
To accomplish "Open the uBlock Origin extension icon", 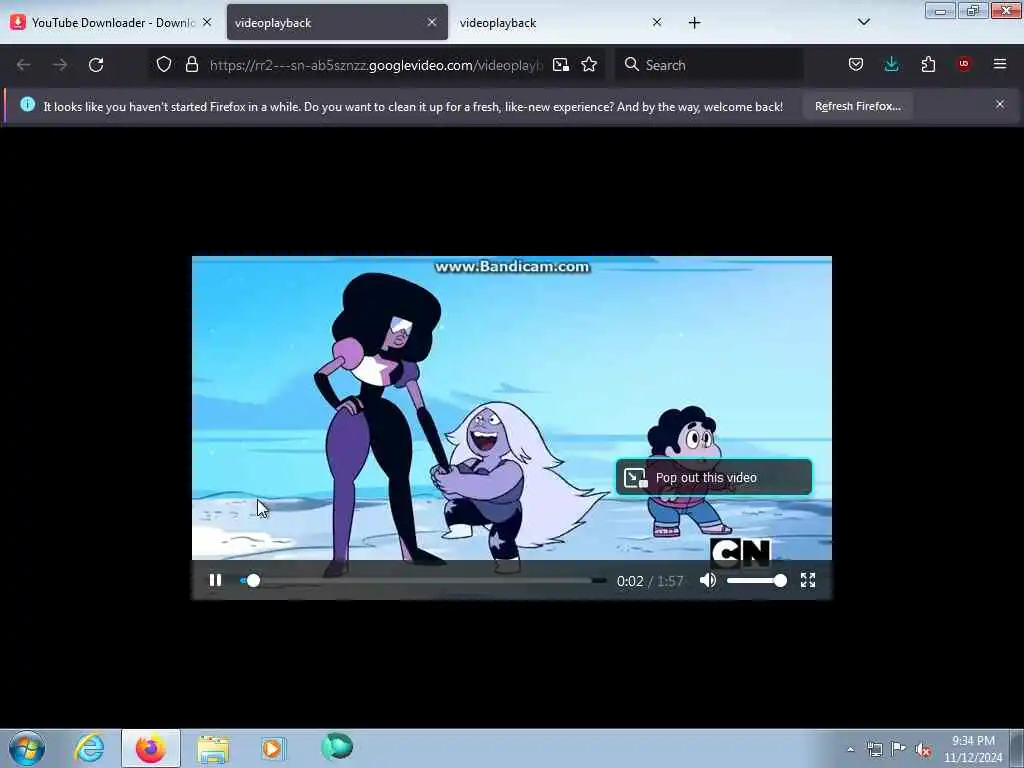I will tap(964, 64).
